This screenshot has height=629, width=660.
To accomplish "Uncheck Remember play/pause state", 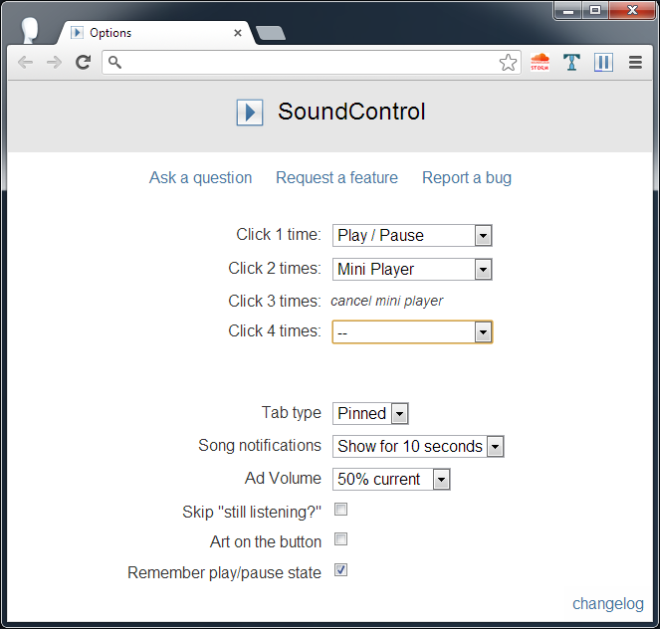I will click(341, 570).
